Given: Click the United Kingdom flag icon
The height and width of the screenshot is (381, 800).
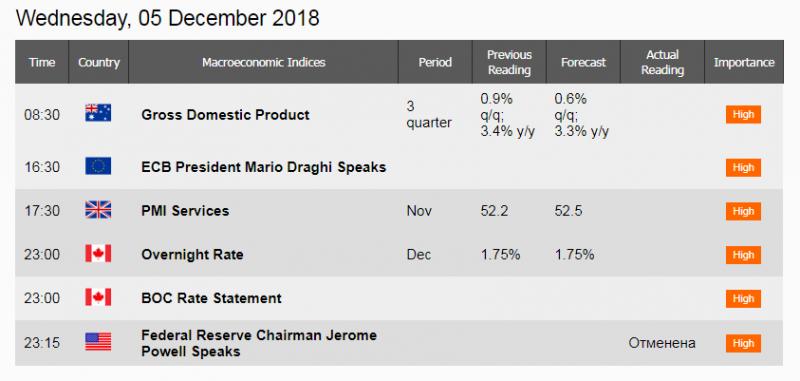Looking at the screenshot, I should tap(98, 210).
